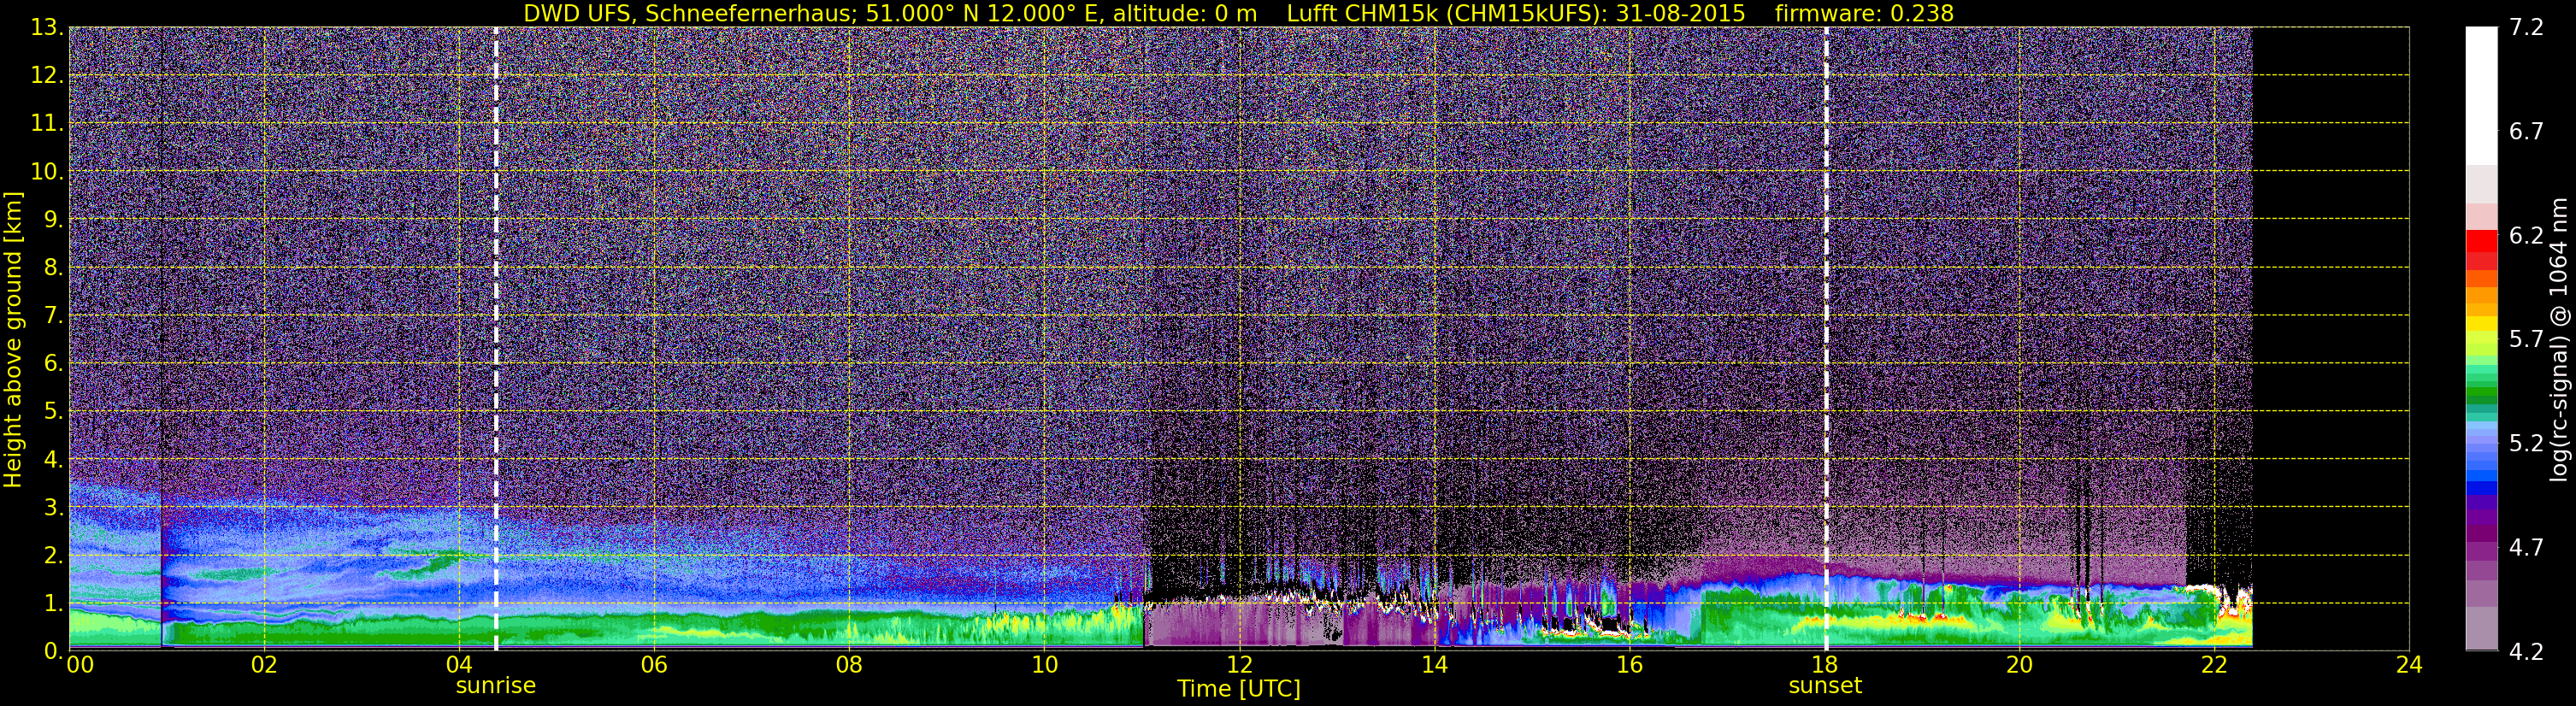The height and width of the screenshot is (706, 2576).
Task: Click the 13 km tick label on height axis
Action: click(46, 27)
